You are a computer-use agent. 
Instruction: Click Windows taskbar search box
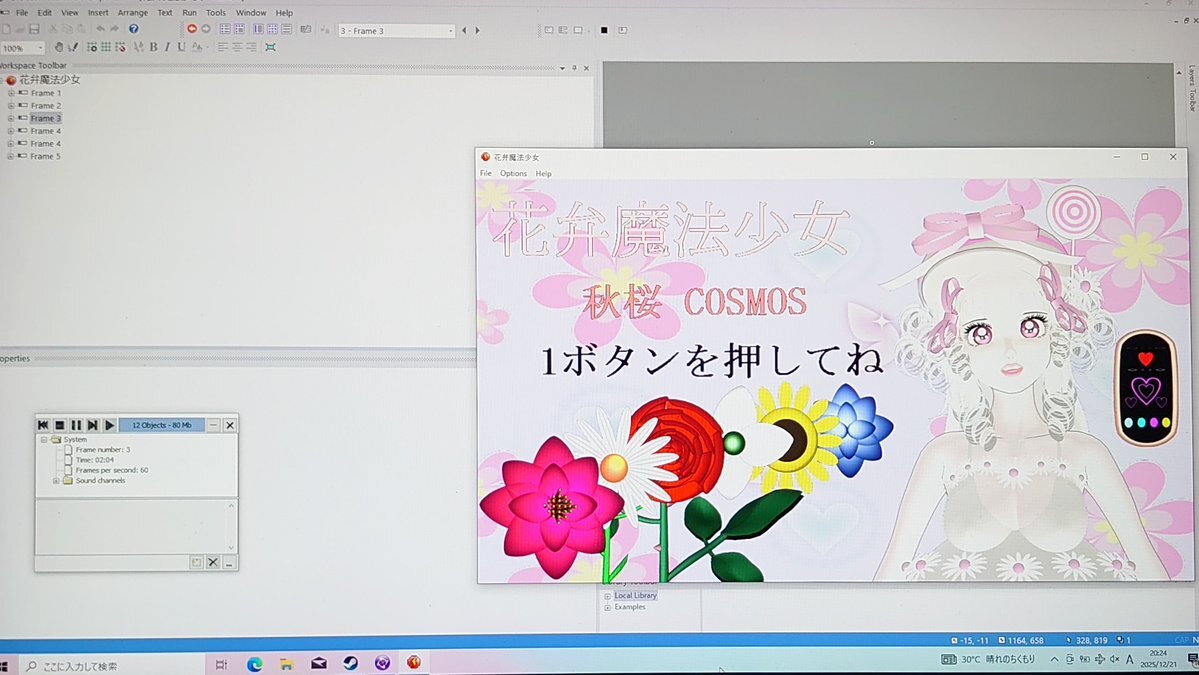[111, 666]
